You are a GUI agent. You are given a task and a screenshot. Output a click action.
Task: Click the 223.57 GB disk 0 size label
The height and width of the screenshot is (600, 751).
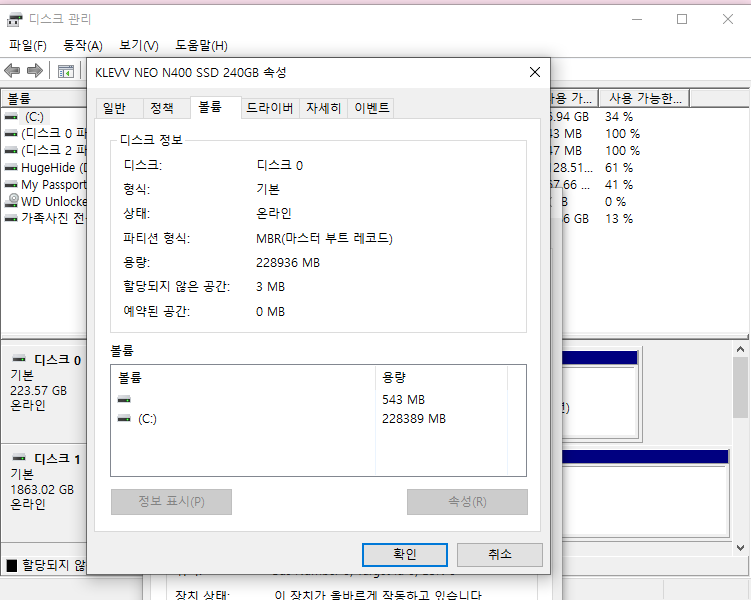coord(39,391)
